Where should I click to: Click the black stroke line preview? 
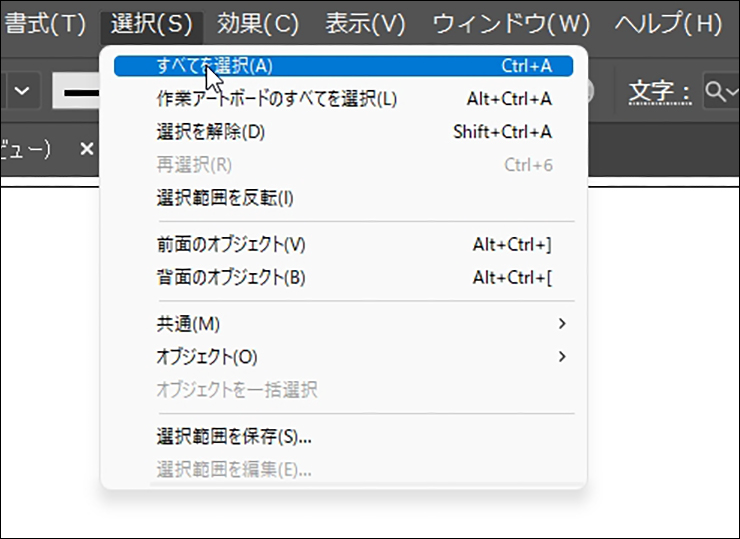80,93
